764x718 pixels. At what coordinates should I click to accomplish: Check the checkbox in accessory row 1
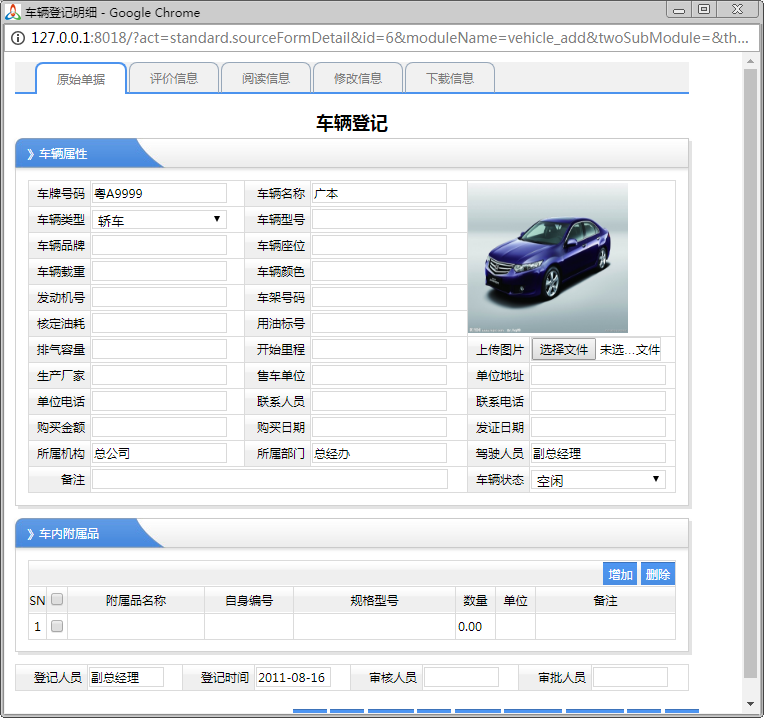pos(57,626)
